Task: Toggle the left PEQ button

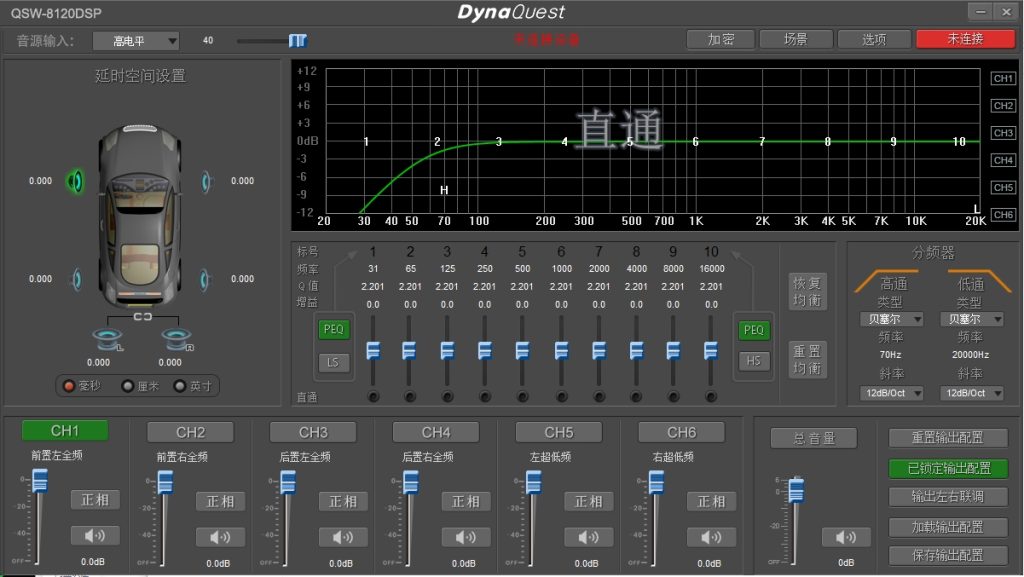Action: (x=334, y=329)
